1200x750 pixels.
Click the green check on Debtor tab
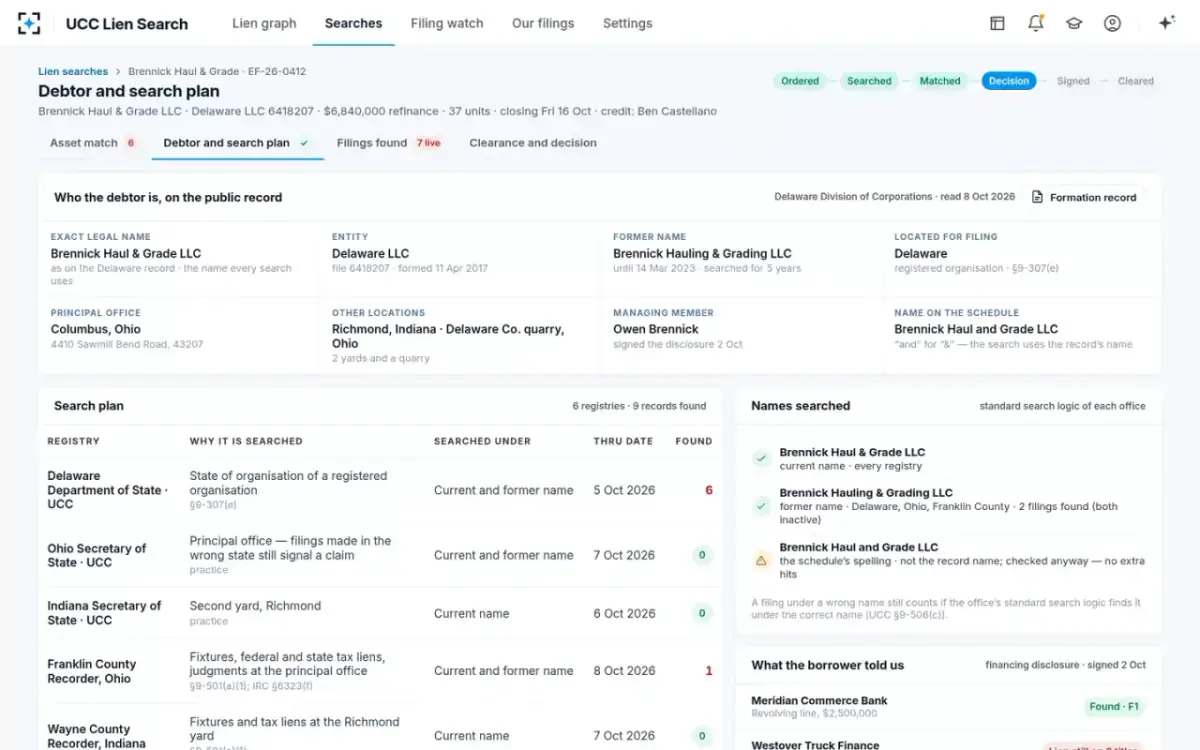click(304, 143)
